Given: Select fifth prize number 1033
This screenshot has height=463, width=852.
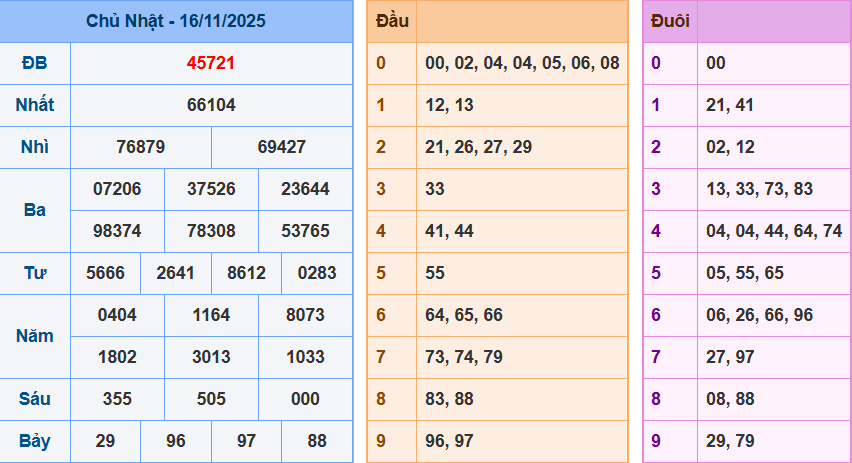Looking at the screenshot, I should pyautogui.click(x=305, y=357).
